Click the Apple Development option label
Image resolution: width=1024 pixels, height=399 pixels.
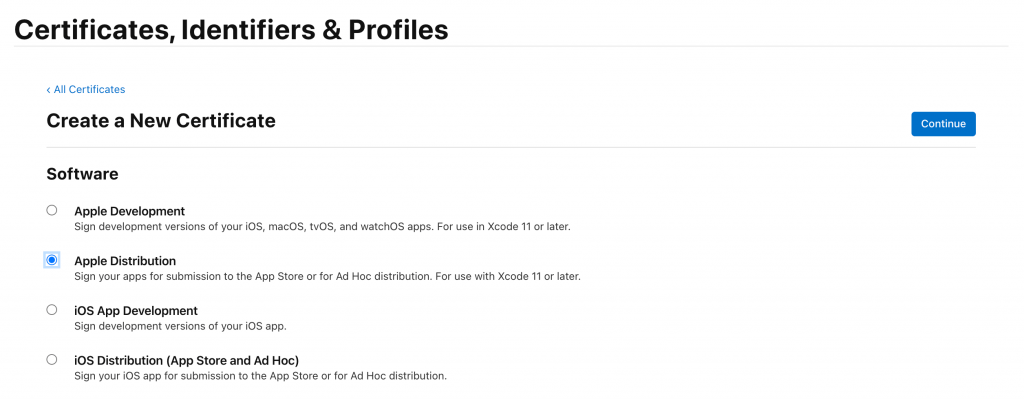[129, 212]
